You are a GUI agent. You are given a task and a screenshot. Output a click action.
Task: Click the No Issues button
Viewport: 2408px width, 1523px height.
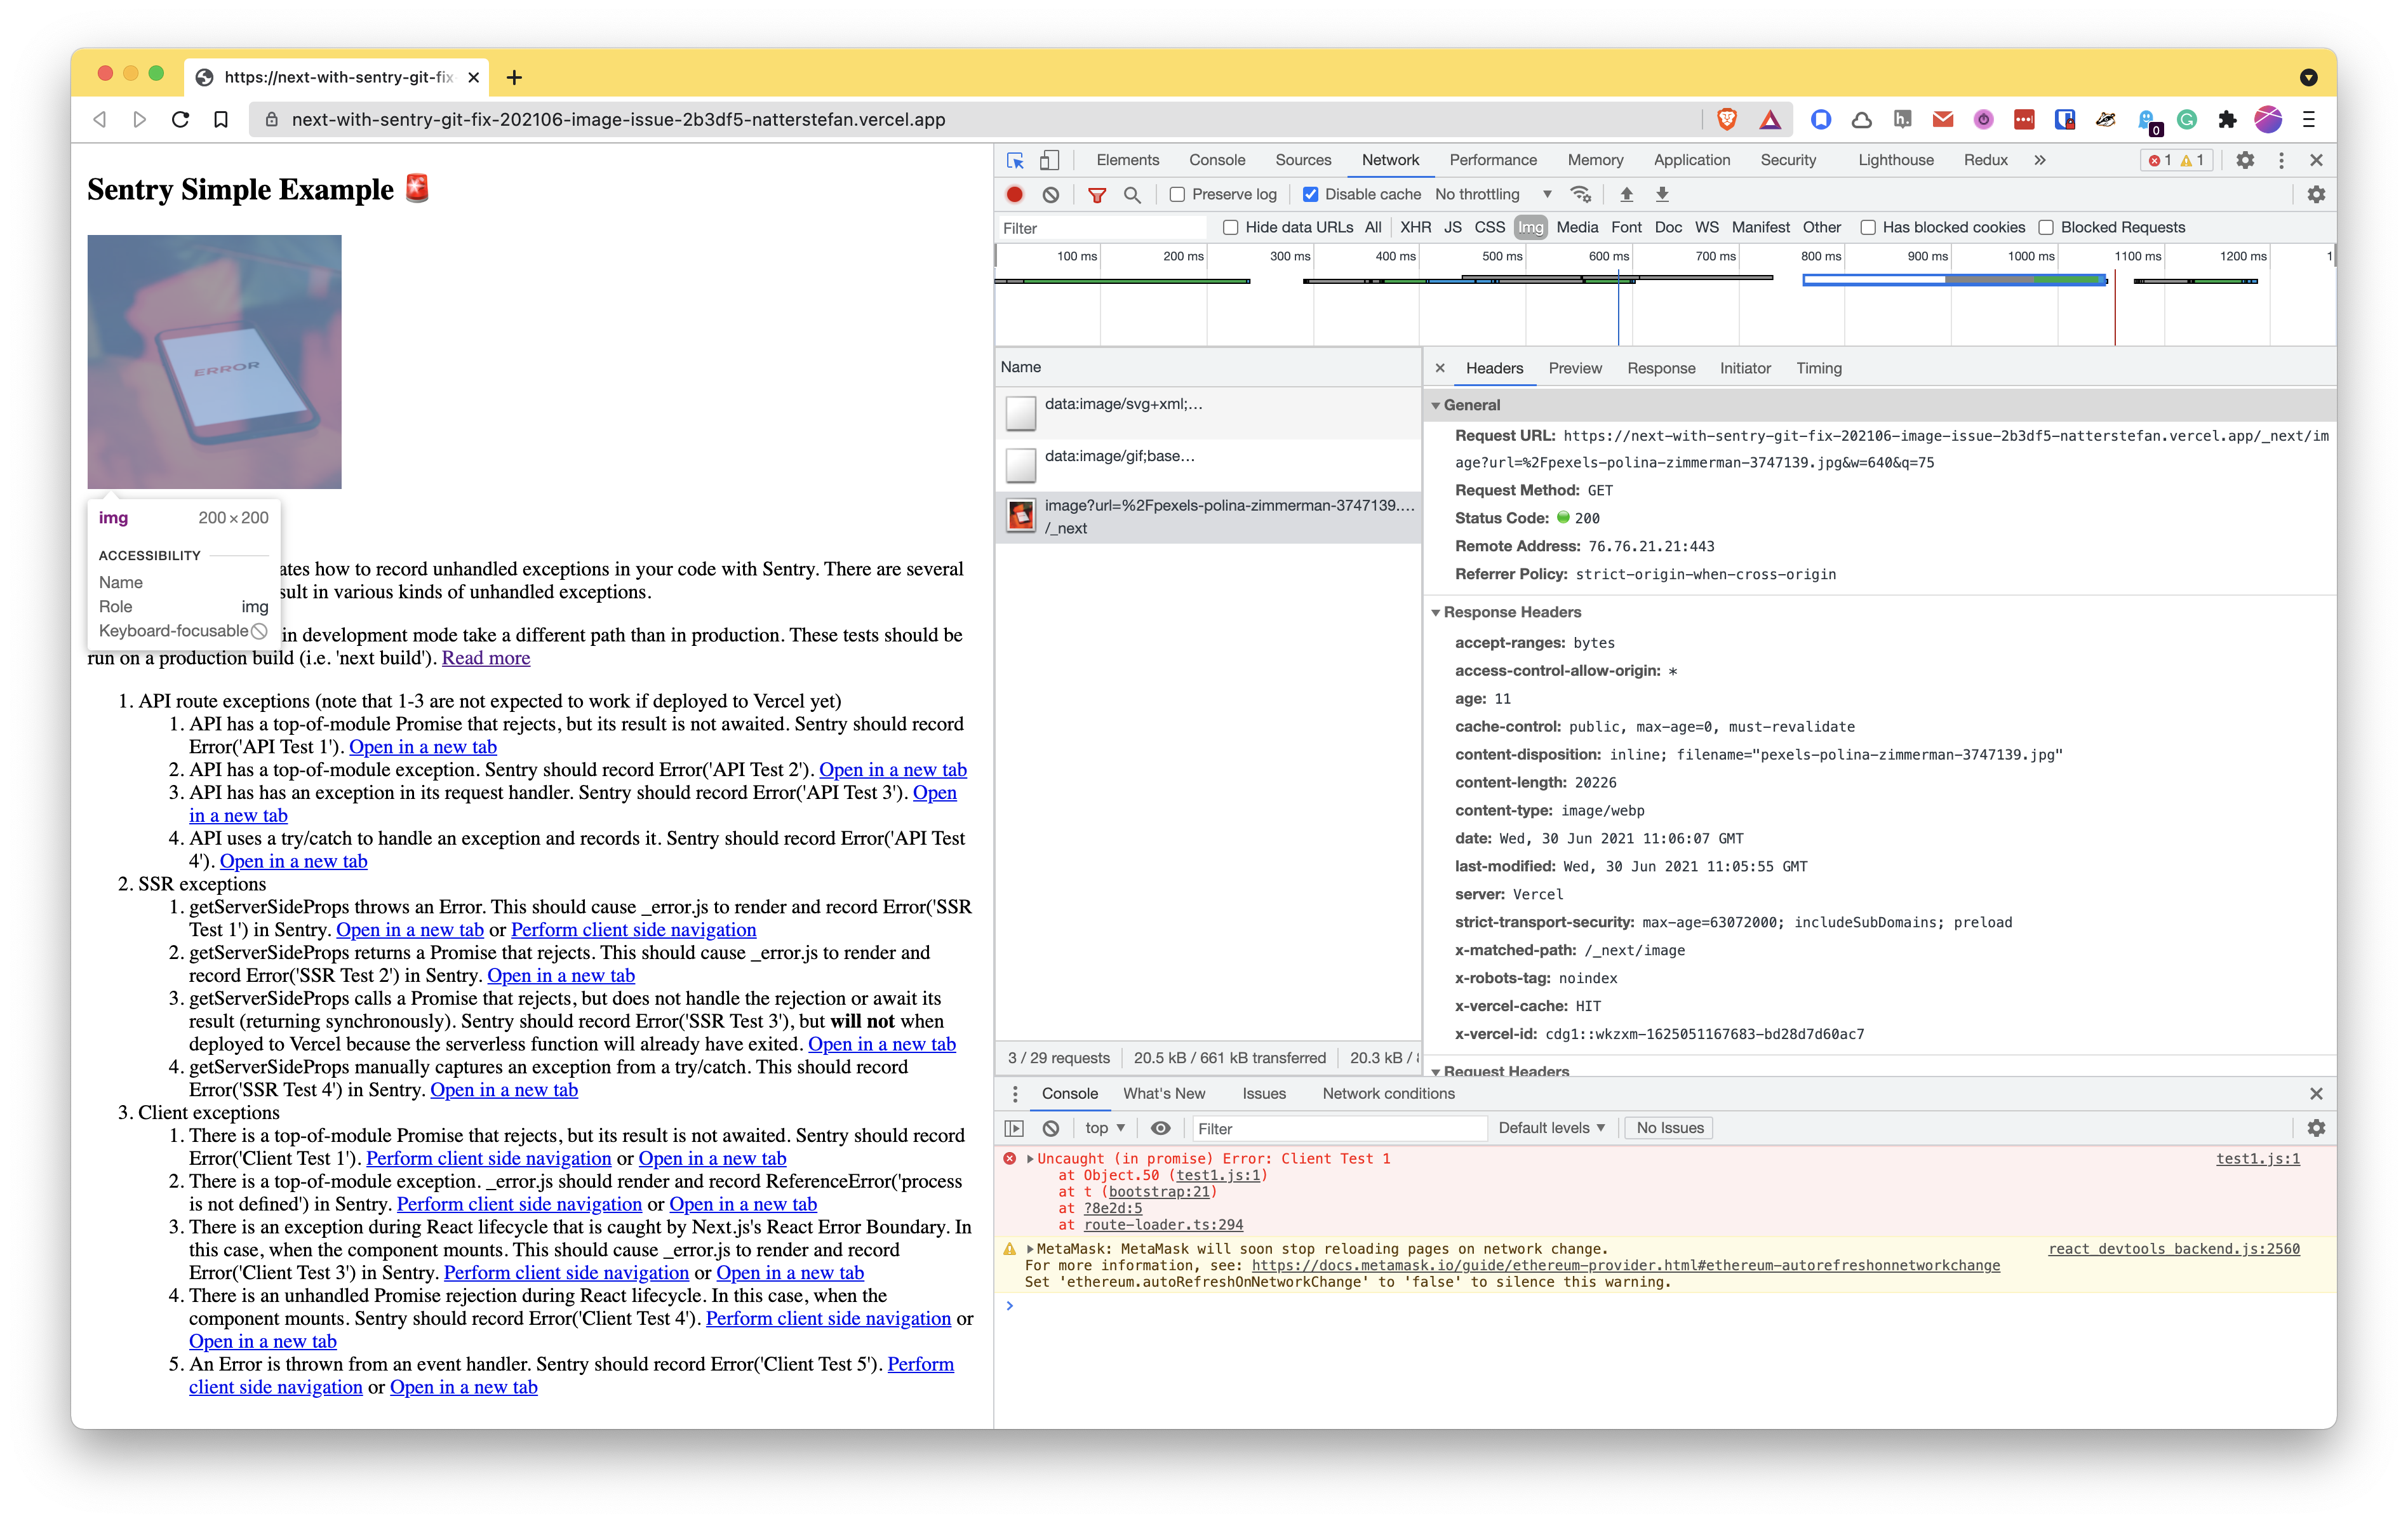click(1669, 1128)
